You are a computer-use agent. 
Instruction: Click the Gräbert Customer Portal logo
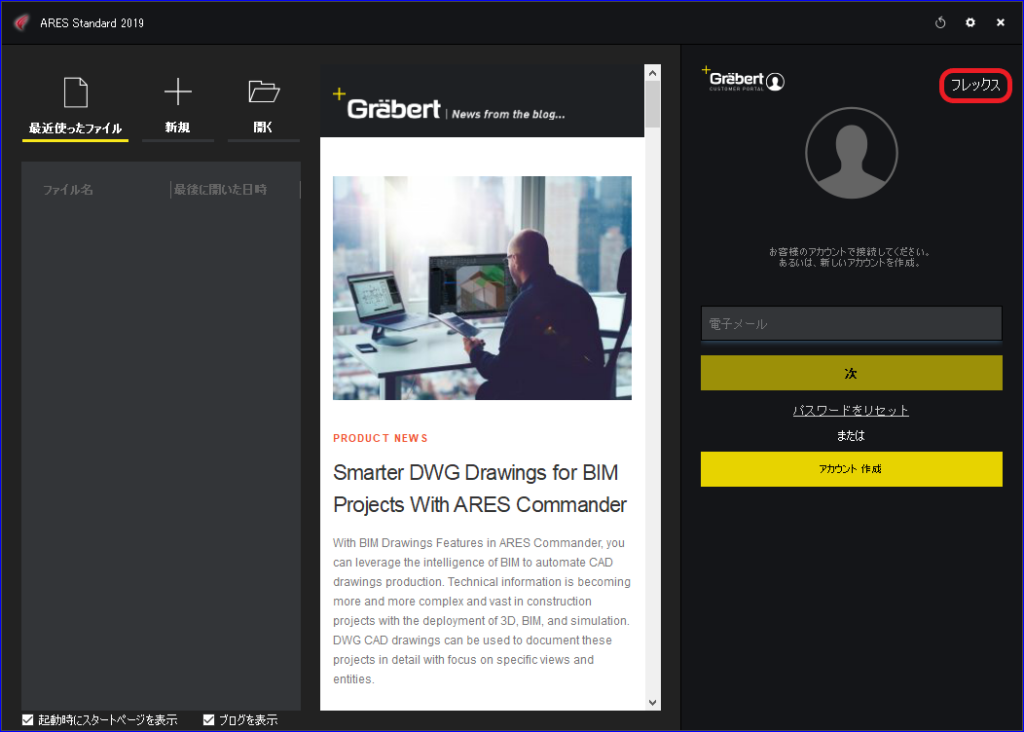point(743,80)
